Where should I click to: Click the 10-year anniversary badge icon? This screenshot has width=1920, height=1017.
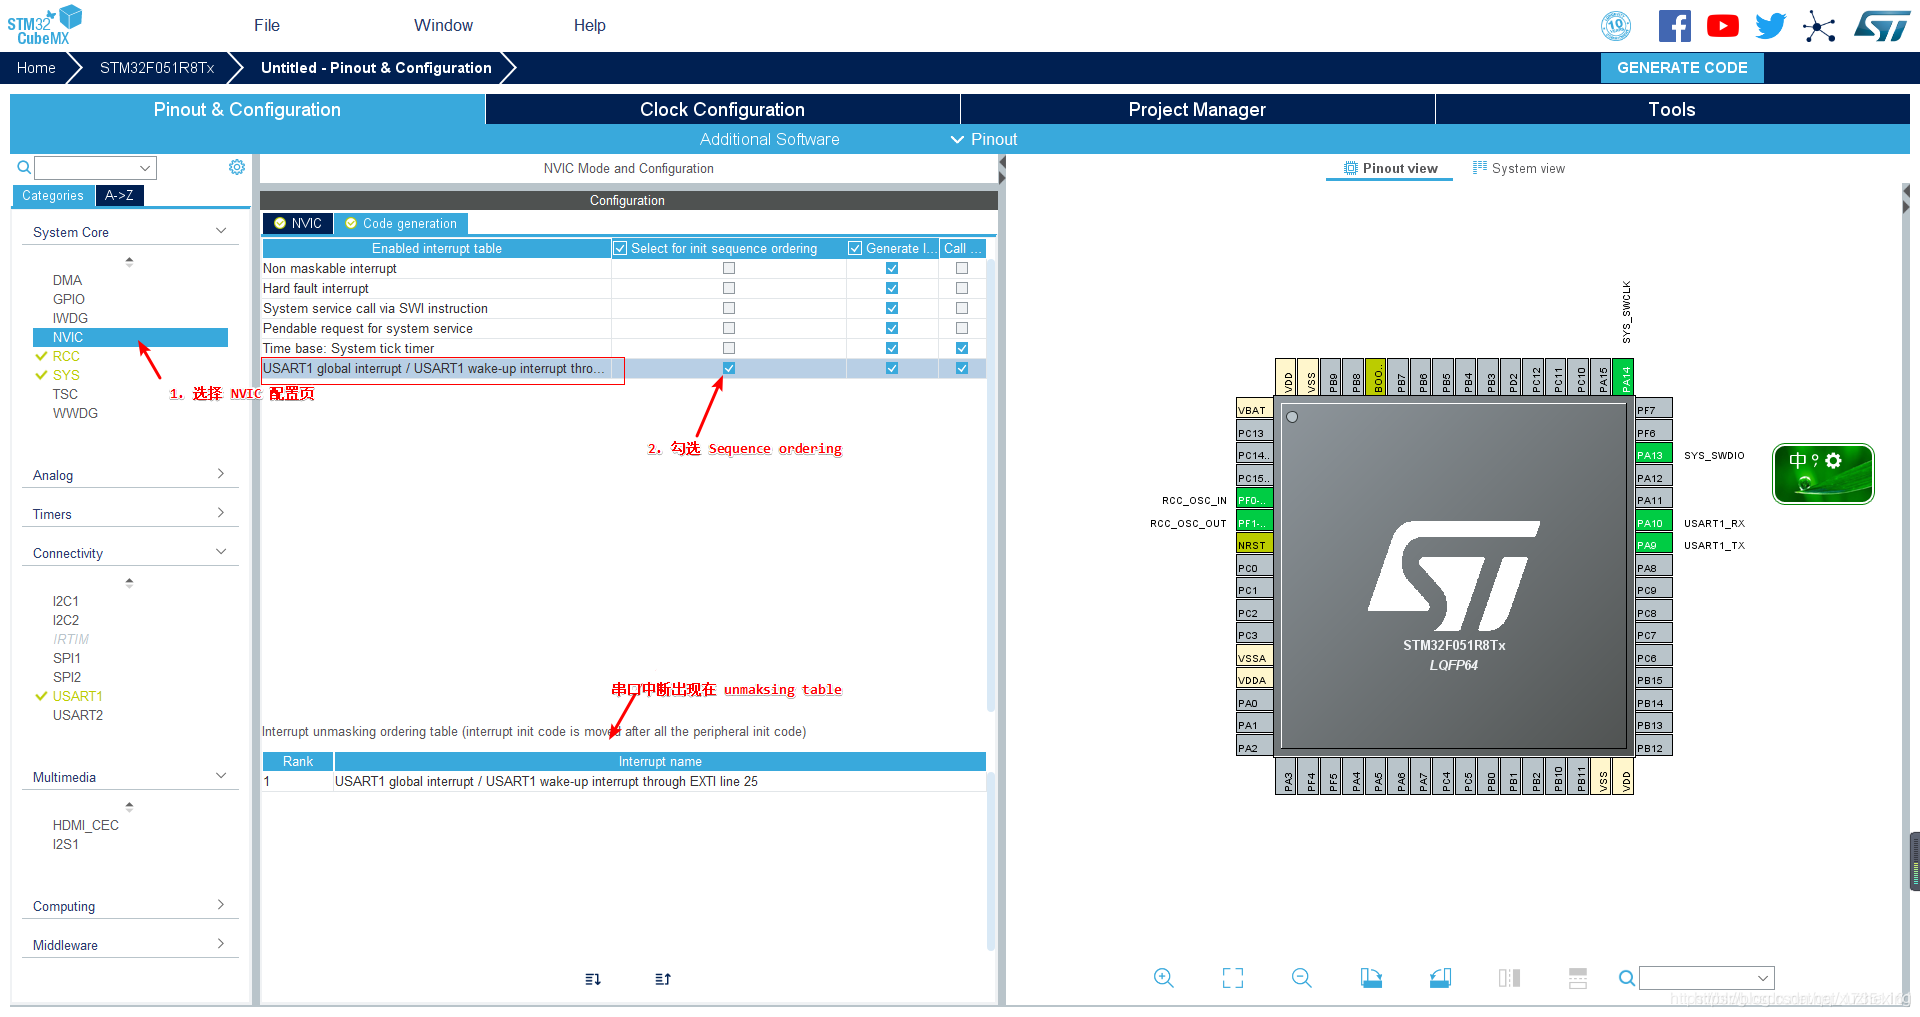point(1616,26)
